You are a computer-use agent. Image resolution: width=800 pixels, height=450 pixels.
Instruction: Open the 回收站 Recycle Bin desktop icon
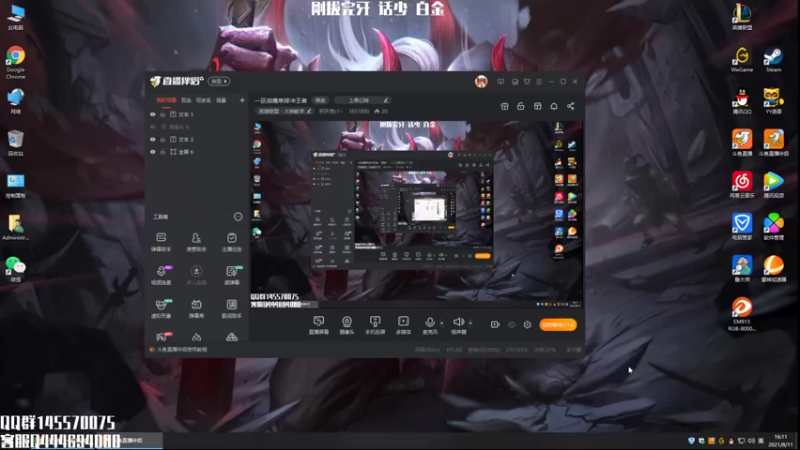coord(16,142)
